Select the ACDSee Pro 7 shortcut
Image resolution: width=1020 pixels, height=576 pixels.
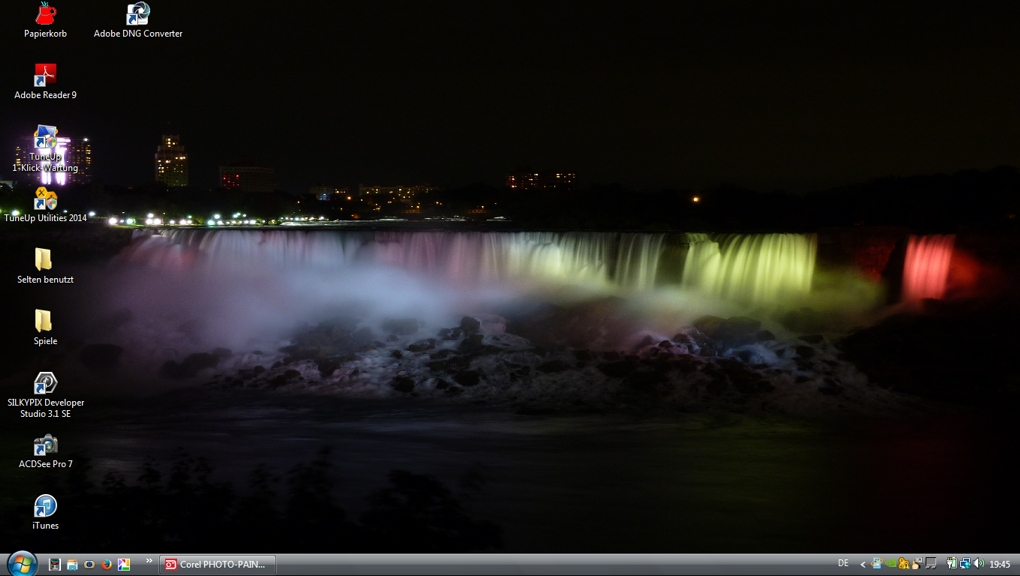coord(46,450)
